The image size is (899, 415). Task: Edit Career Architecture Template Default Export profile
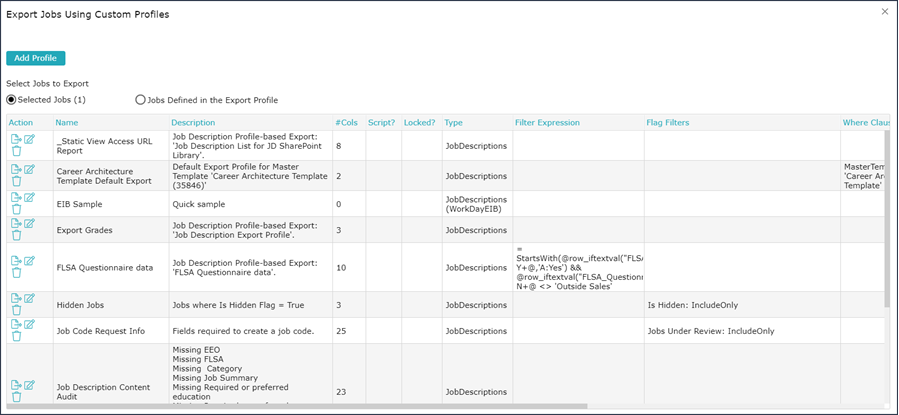tap(29, 169)
